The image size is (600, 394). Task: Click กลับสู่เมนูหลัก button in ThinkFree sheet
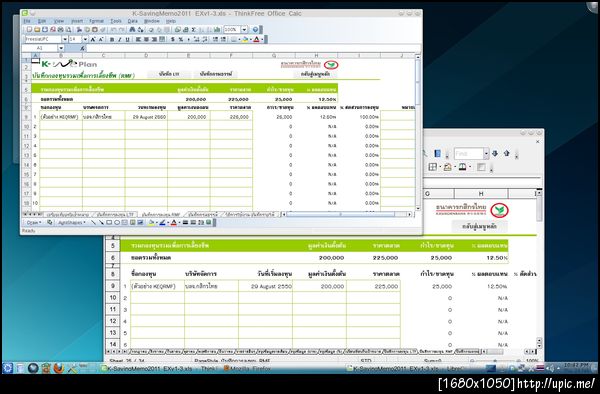point(315,74)
